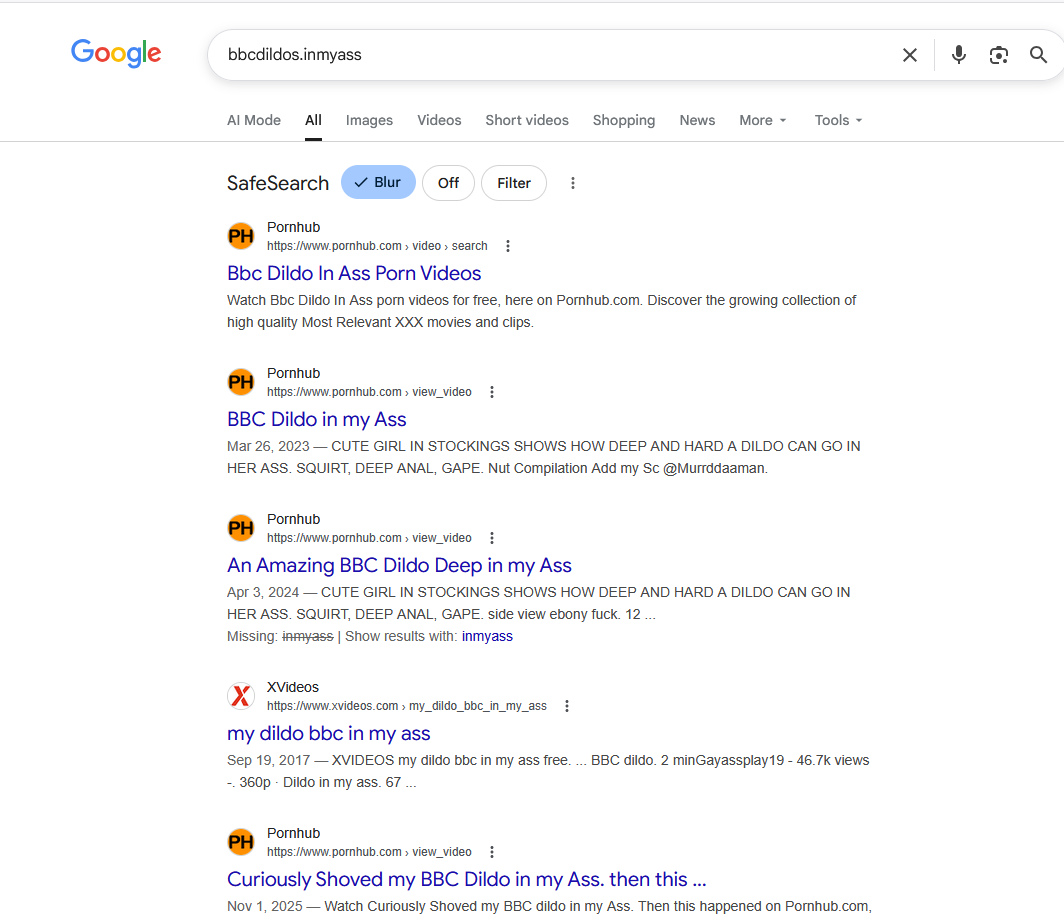
Task: Start voice search with microphone icon
Action: coord(958,54)
